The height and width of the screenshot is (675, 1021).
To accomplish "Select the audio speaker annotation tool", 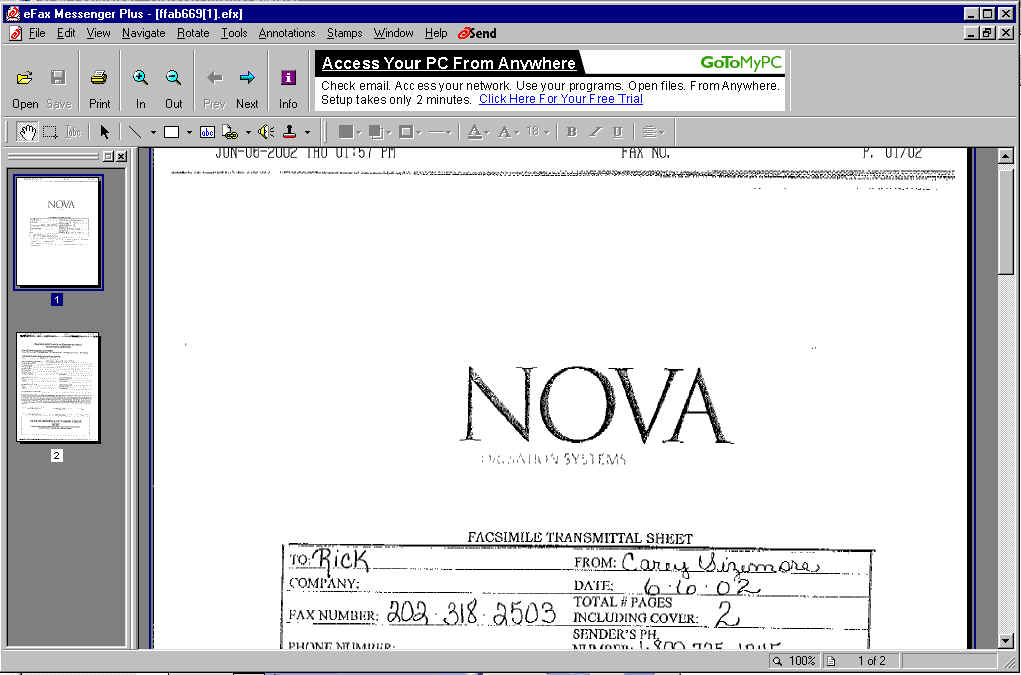I will pyautogui.click(x=266, y=132).
